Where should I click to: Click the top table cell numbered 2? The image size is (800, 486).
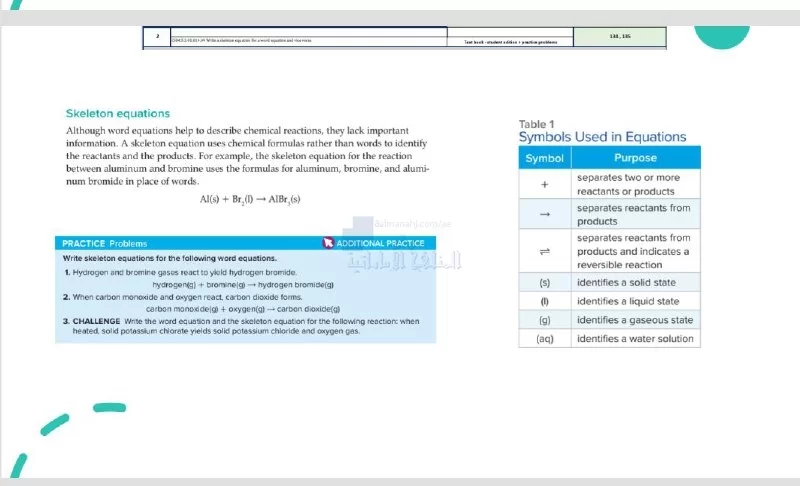[157, 37]
